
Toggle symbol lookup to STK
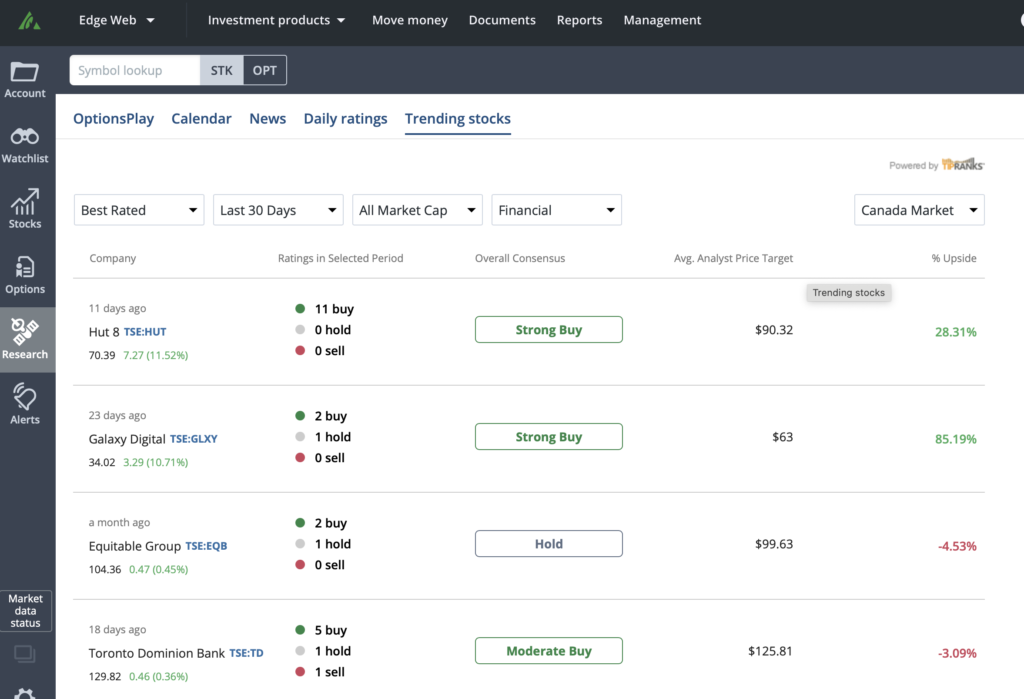(221, 70)
